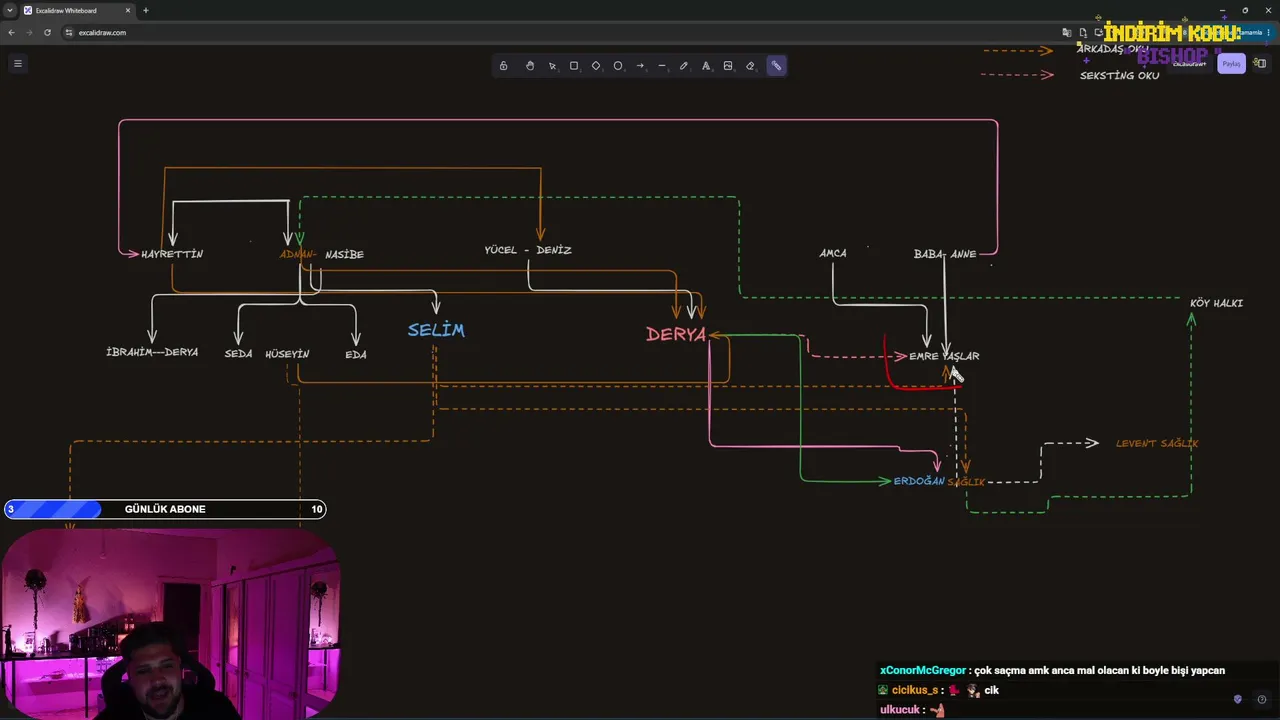1280x720 pixels.
Task: Click the shield icon near help
Action: (x=1238, y=699)
